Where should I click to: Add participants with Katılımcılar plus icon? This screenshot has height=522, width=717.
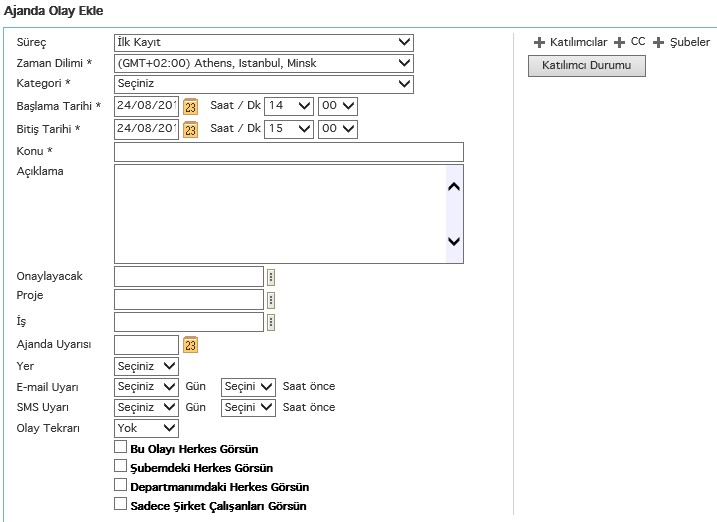540,43
